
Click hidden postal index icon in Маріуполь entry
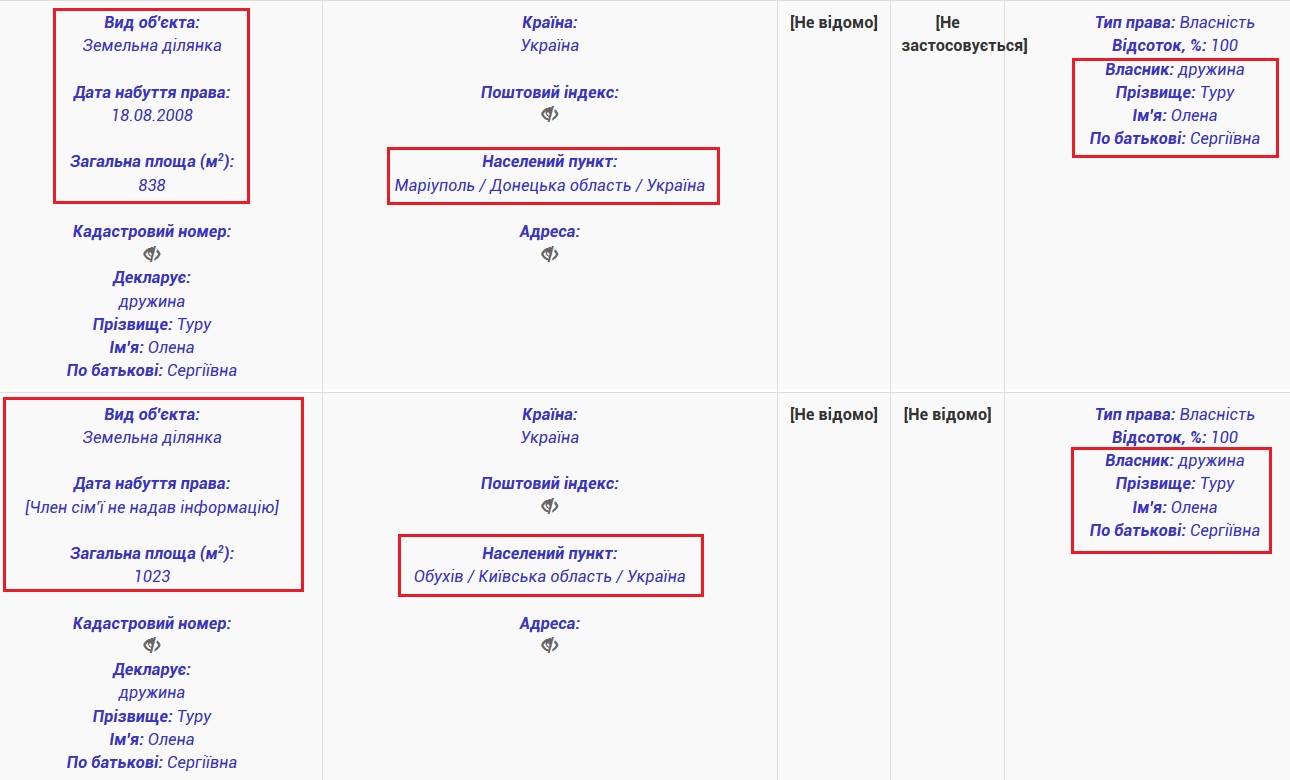click(549, 115)
